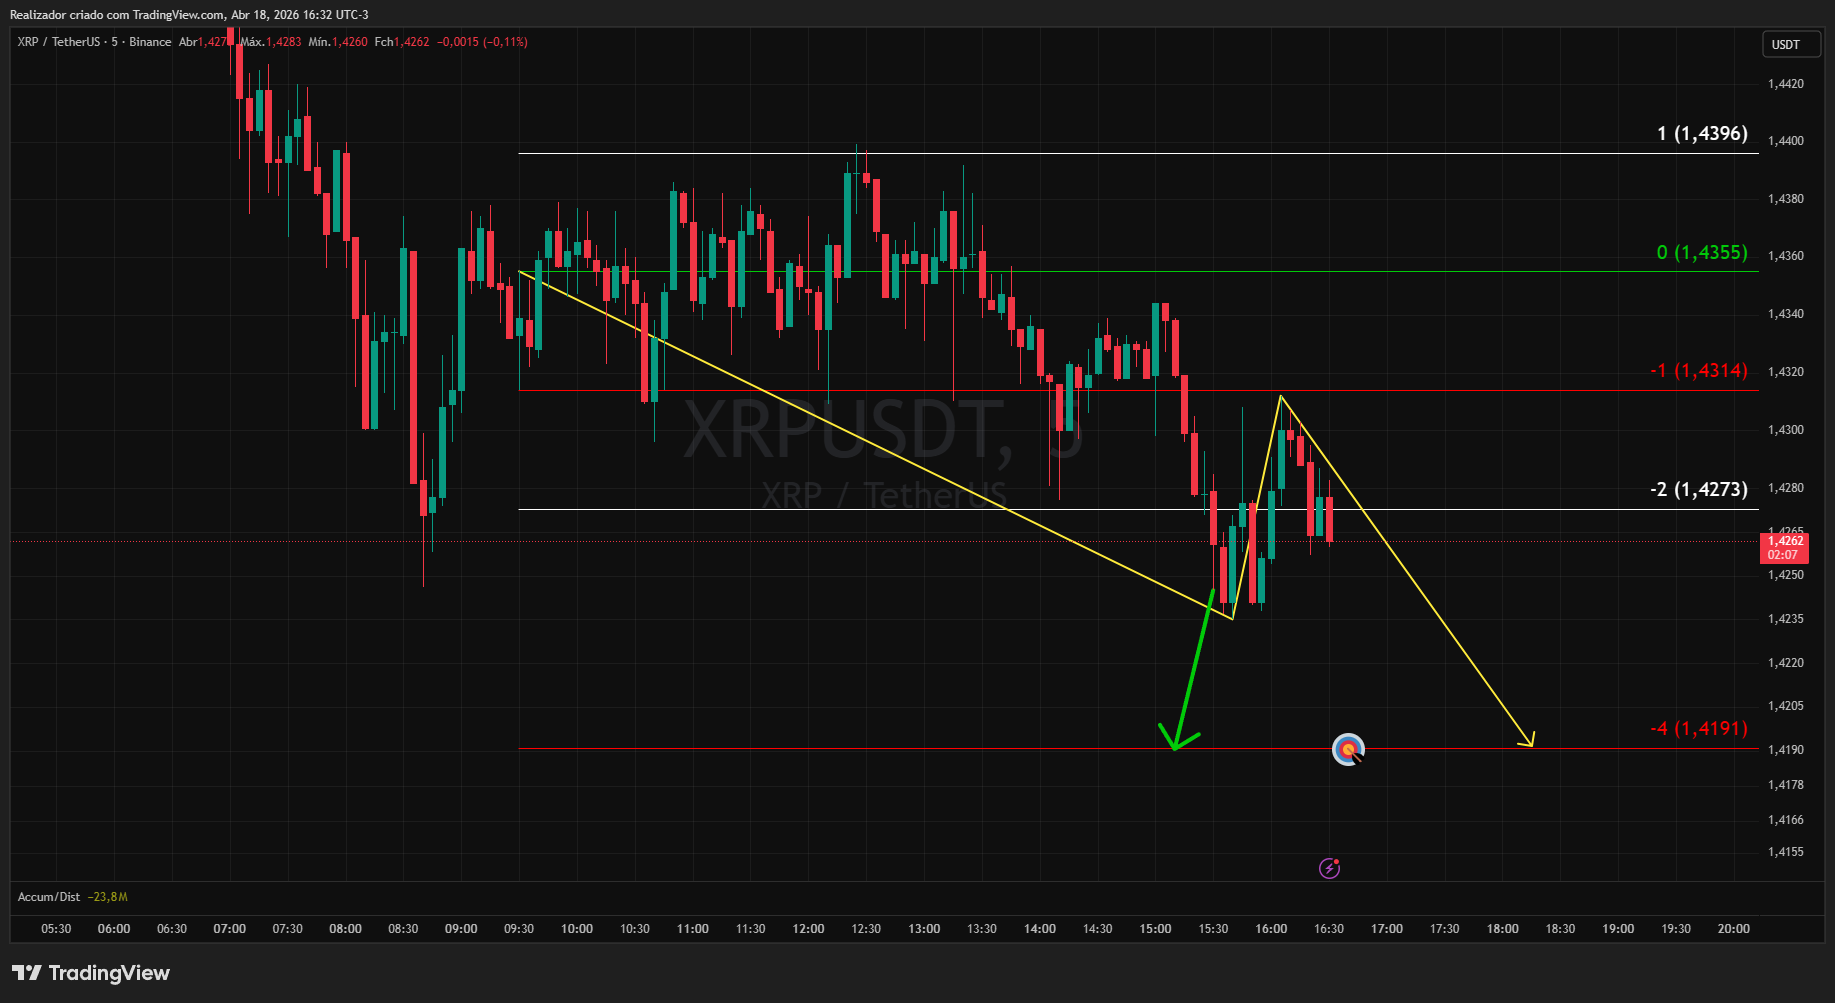Click the 18:00 label on the time axis
Viewport: 1835px width, 1003px height.
click(1503, 929)
